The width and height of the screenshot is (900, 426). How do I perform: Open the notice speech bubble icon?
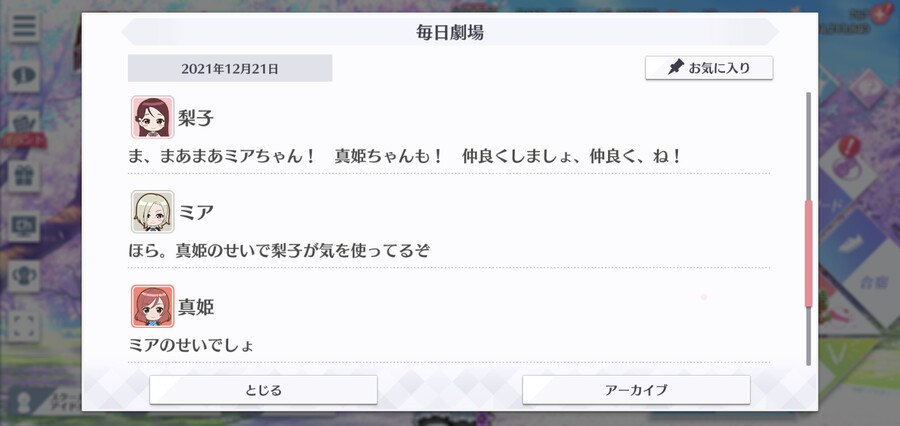coord(24,76)
